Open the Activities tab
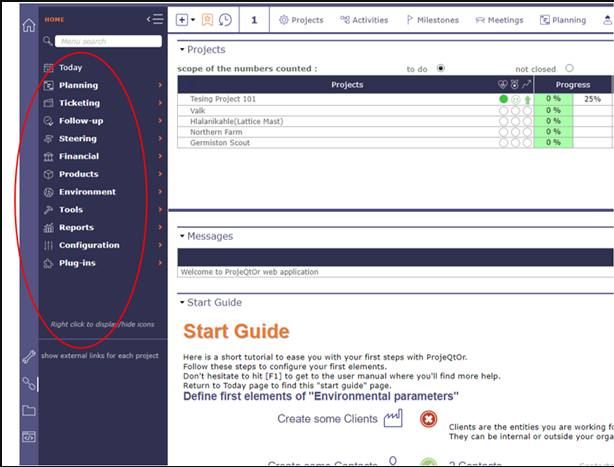Viewport: 614px width, 467px height. click(364, 19)
